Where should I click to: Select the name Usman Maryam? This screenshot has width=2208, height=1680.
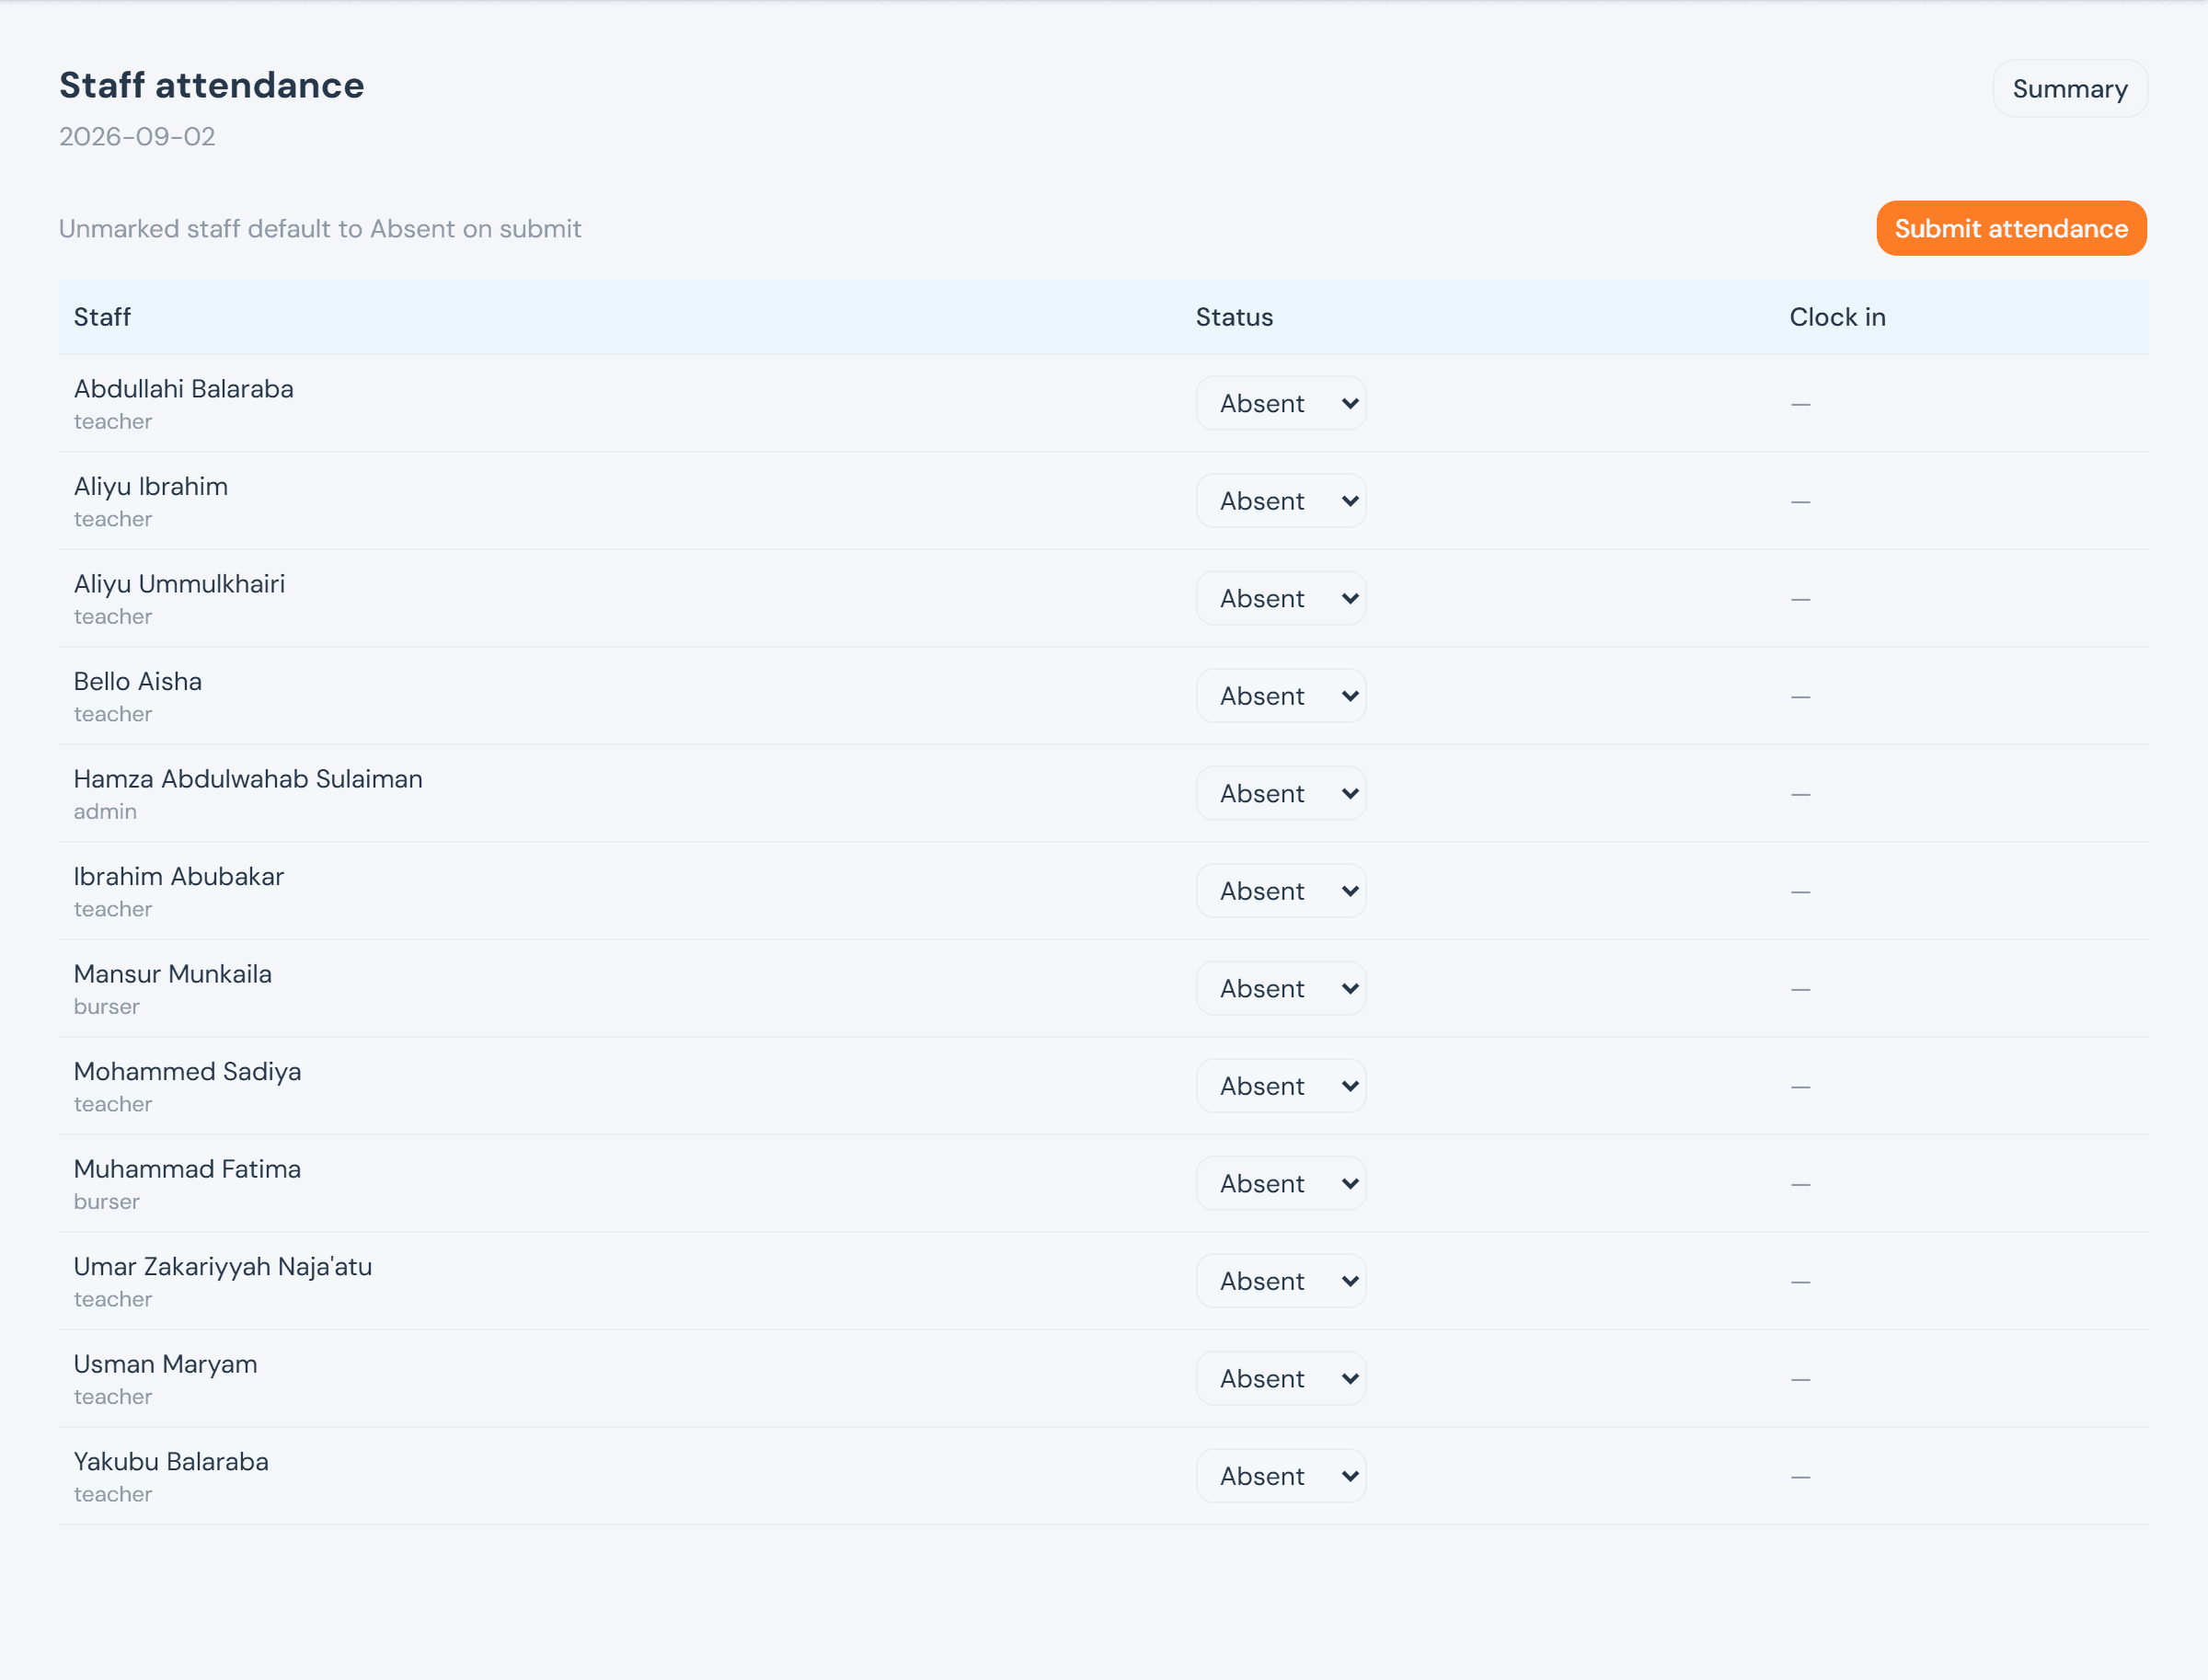coord(166,1365)
